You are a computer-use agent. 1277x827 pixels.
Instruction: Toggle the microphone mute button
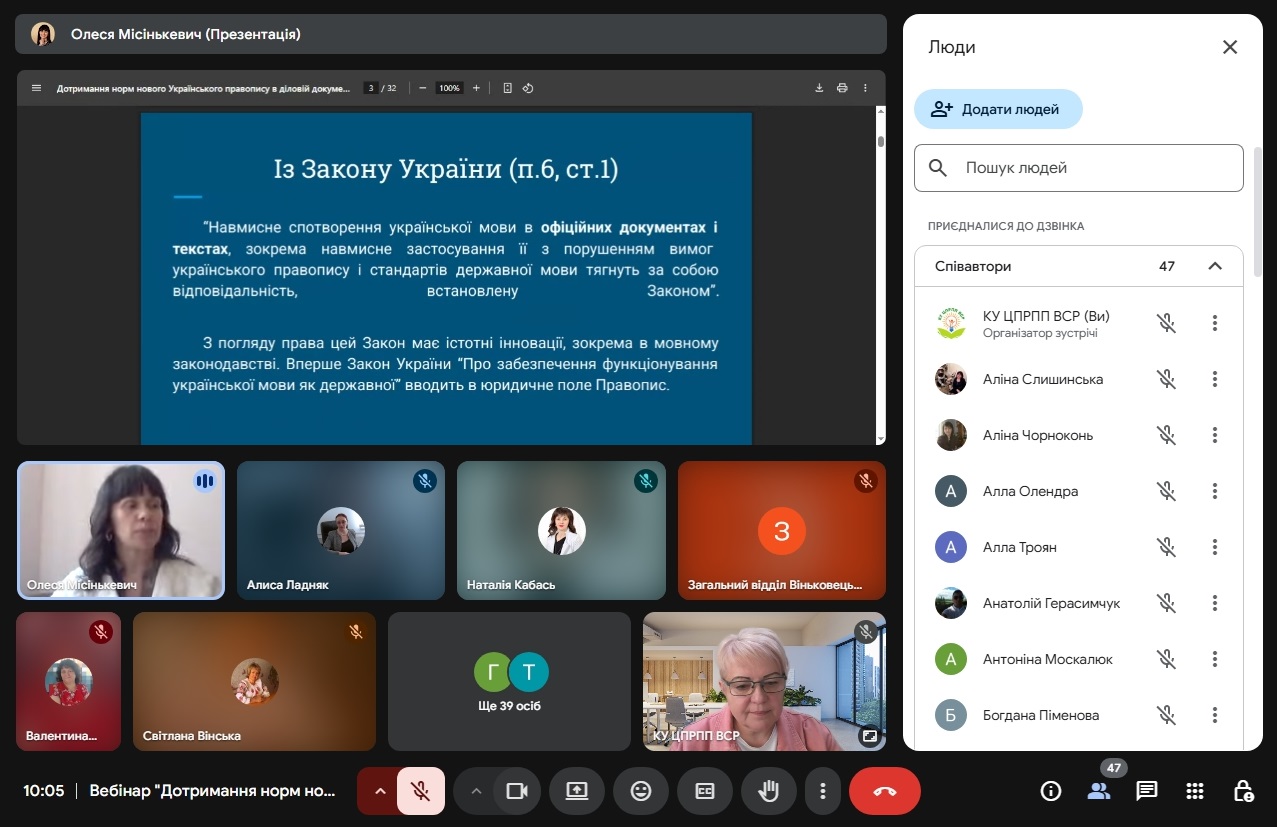[x=422, y=791]
